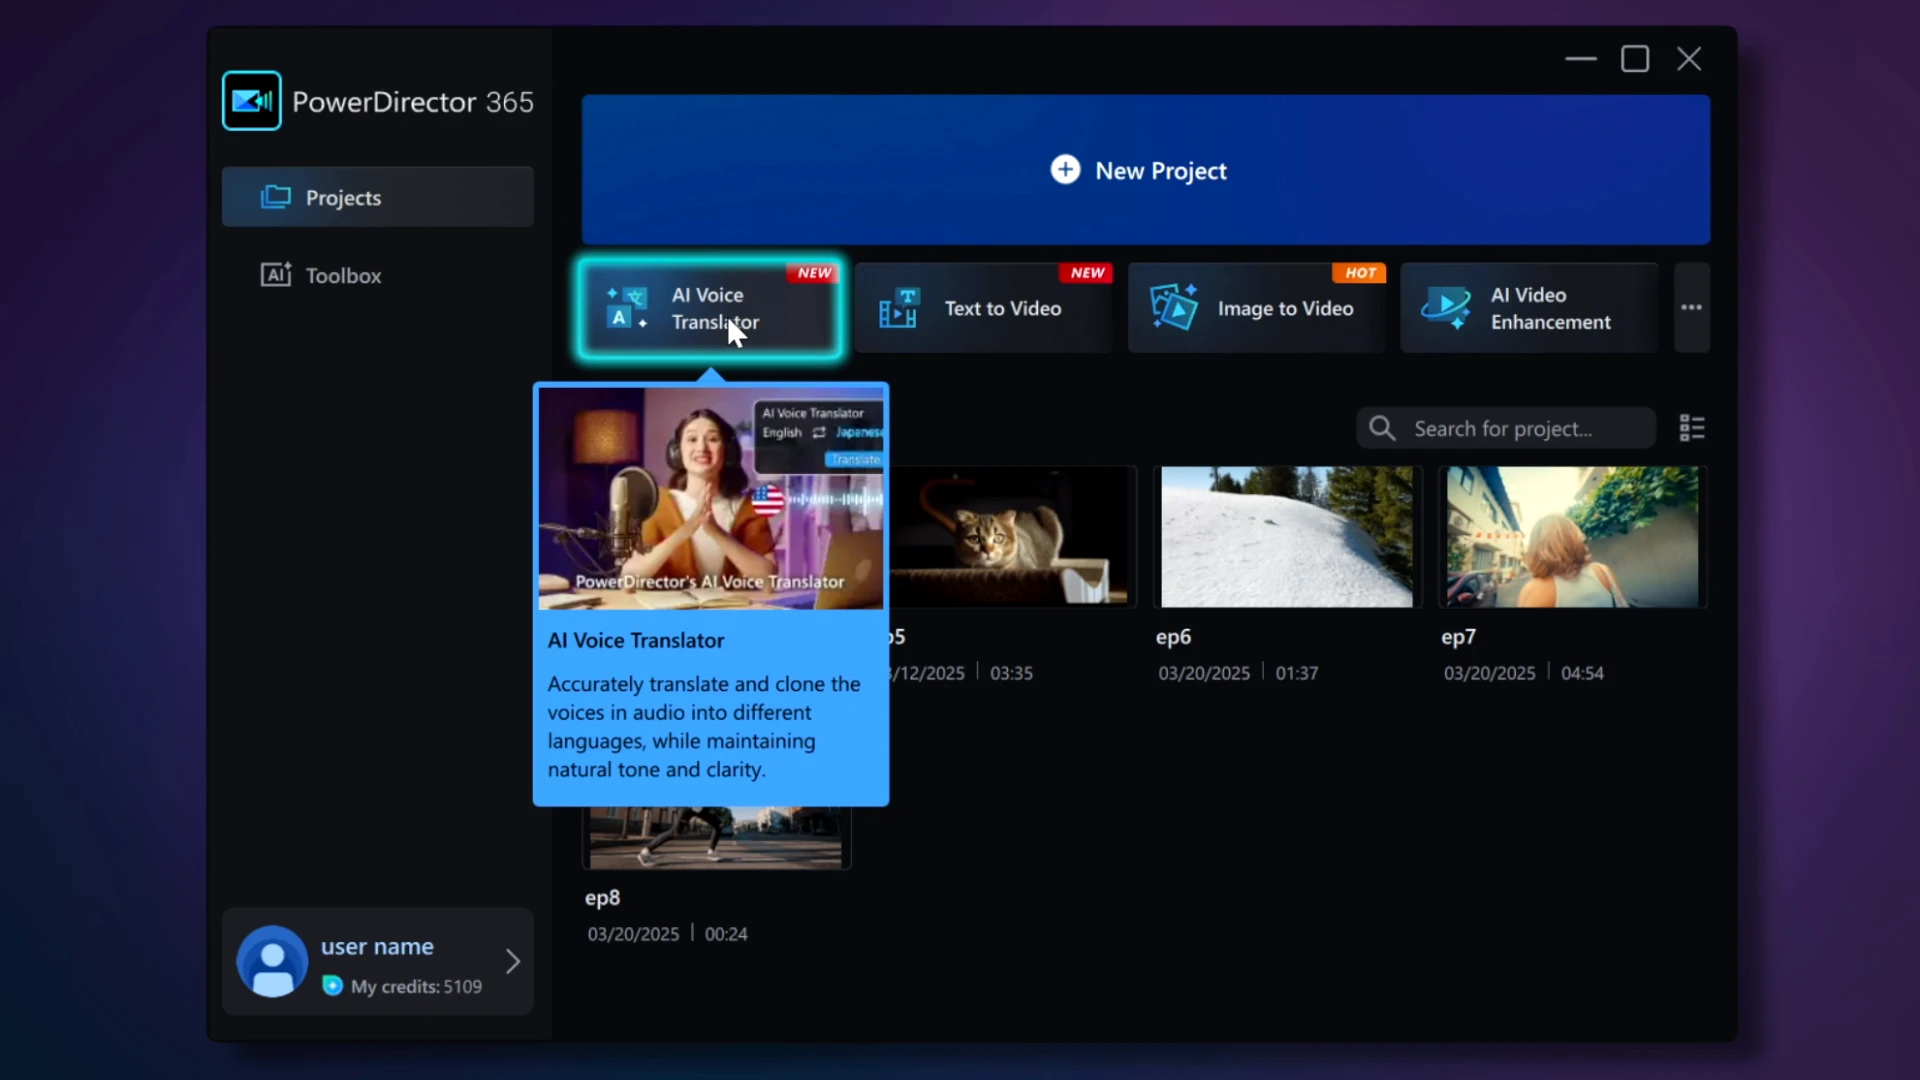Click the Text to Video icon
Viewport: 1920px width, 1080px height.
(x=898, y=308)
